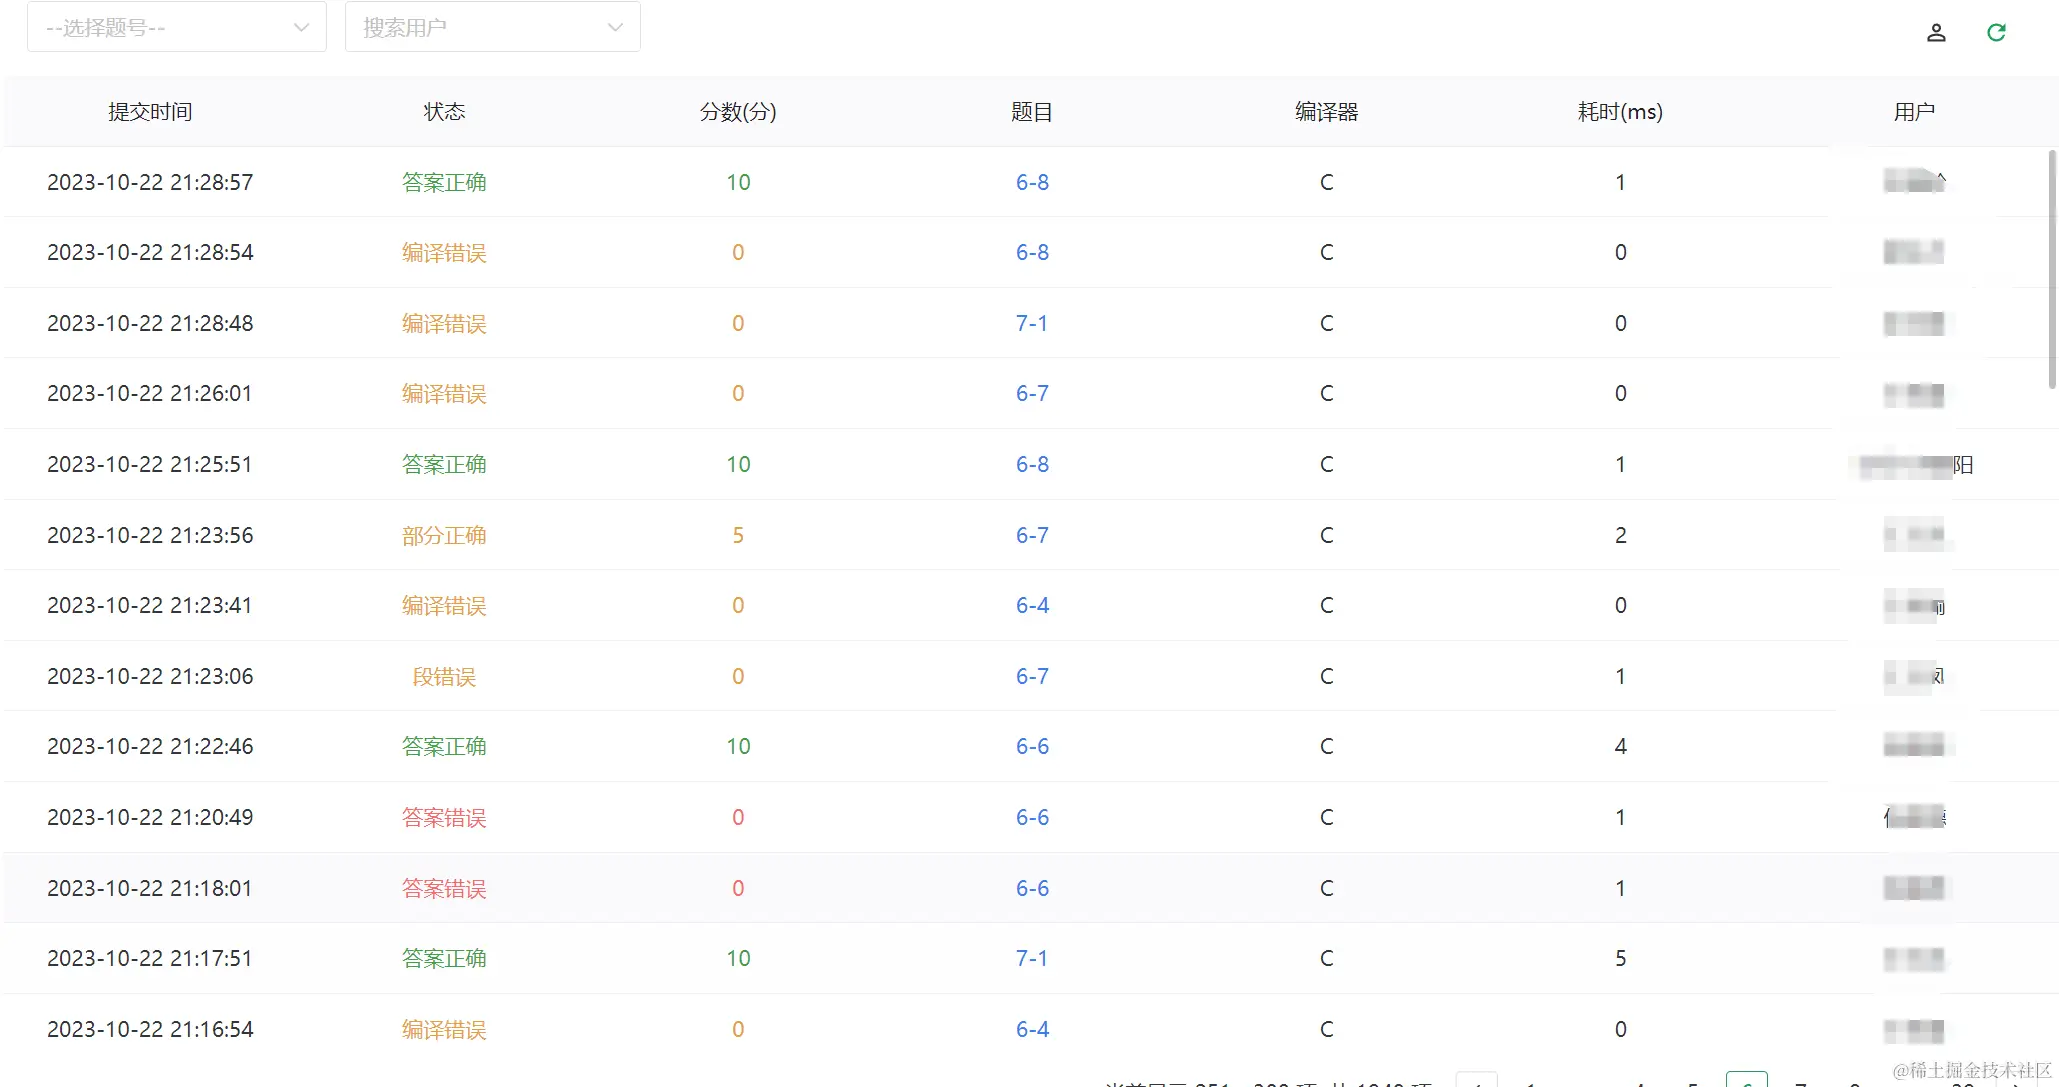Image resolution: width=2059 pixels, height=1087 pixels.
Task: Open problem 6-4 link from 21:23:41 submission
Action: click(x=1032, y=605)
